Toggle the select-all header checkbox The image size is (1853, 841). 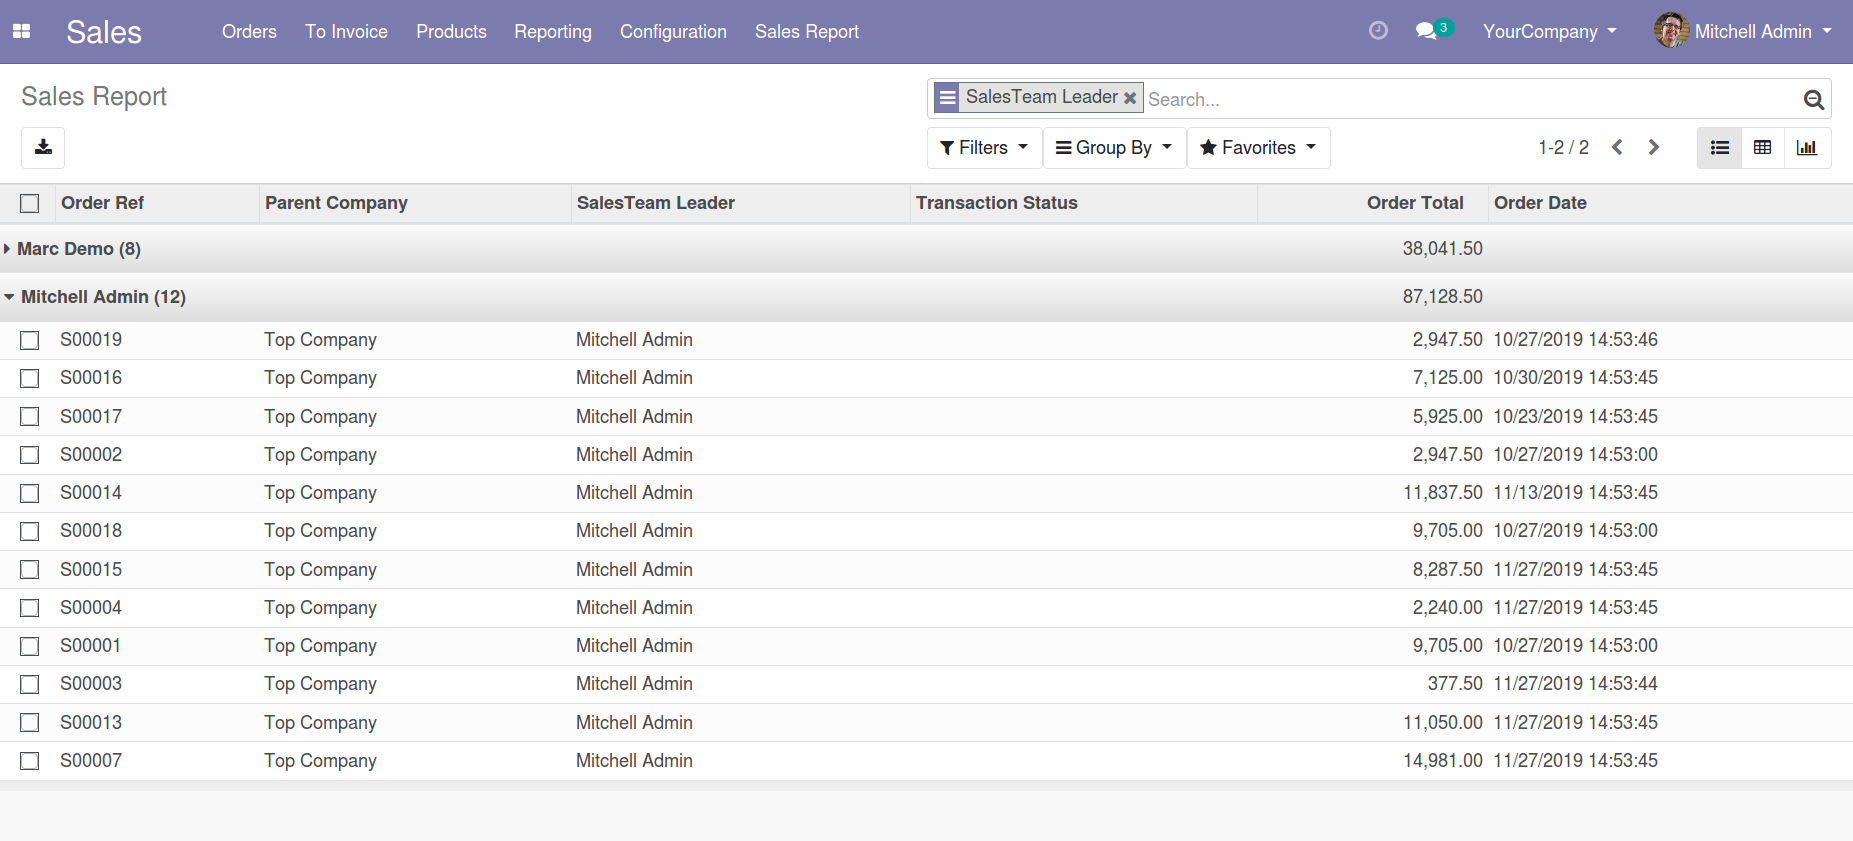coord(30,204)
